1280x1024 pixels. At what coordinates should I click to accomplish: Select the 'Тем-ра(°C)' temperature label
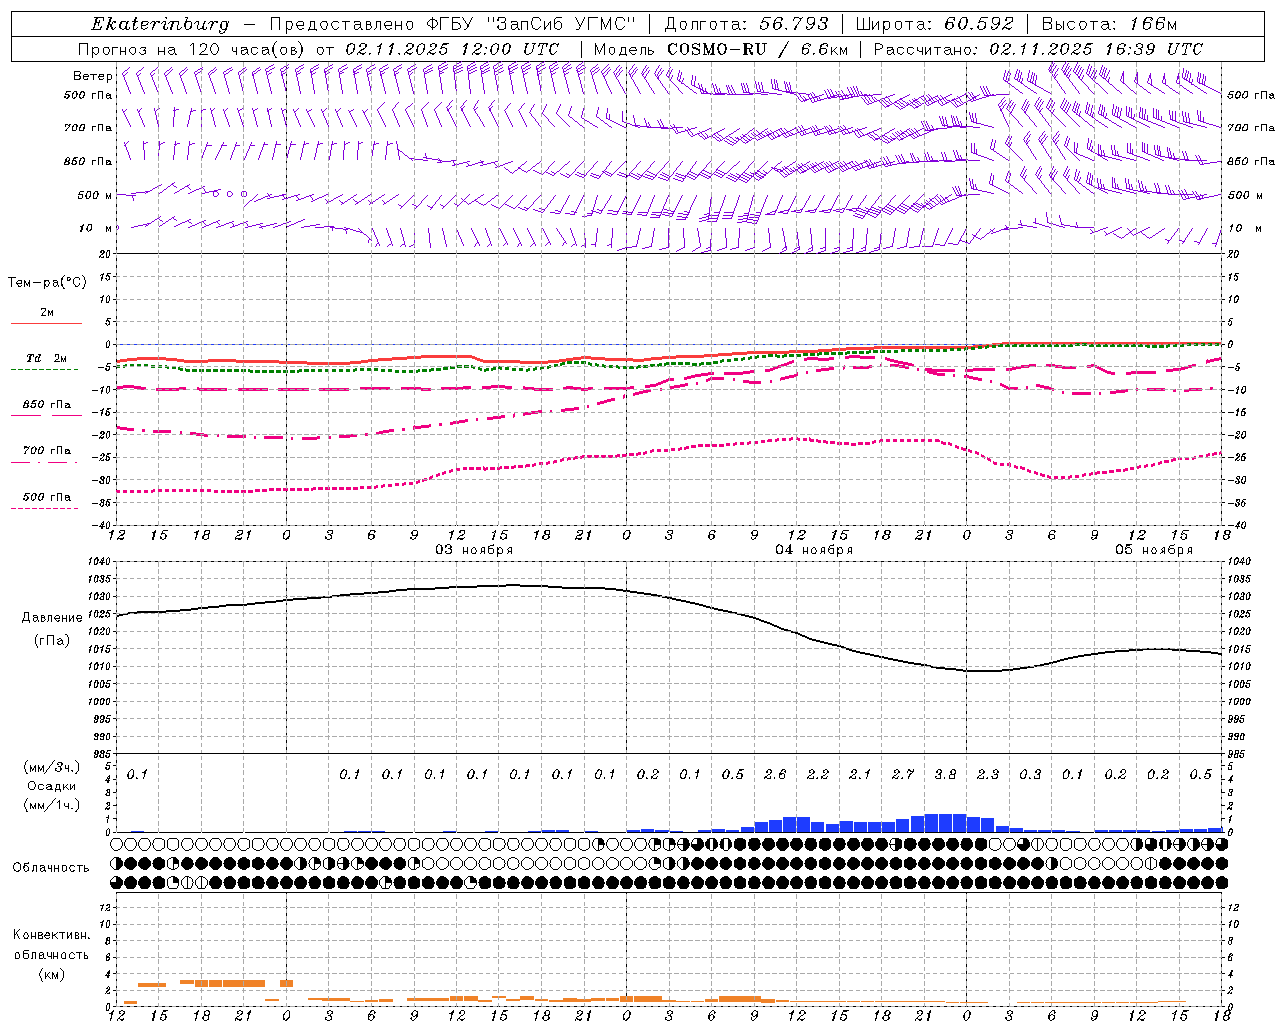coord(47,283)
